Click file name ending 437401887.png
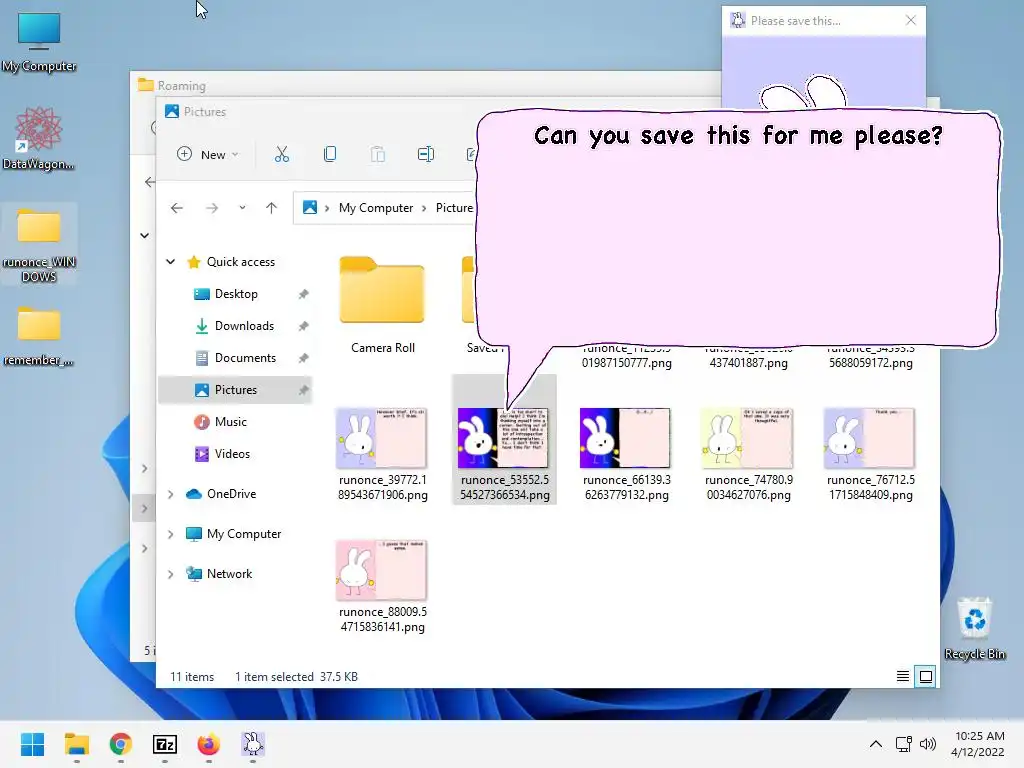This screenshot has width=1024, height=768. coord(748,362)
